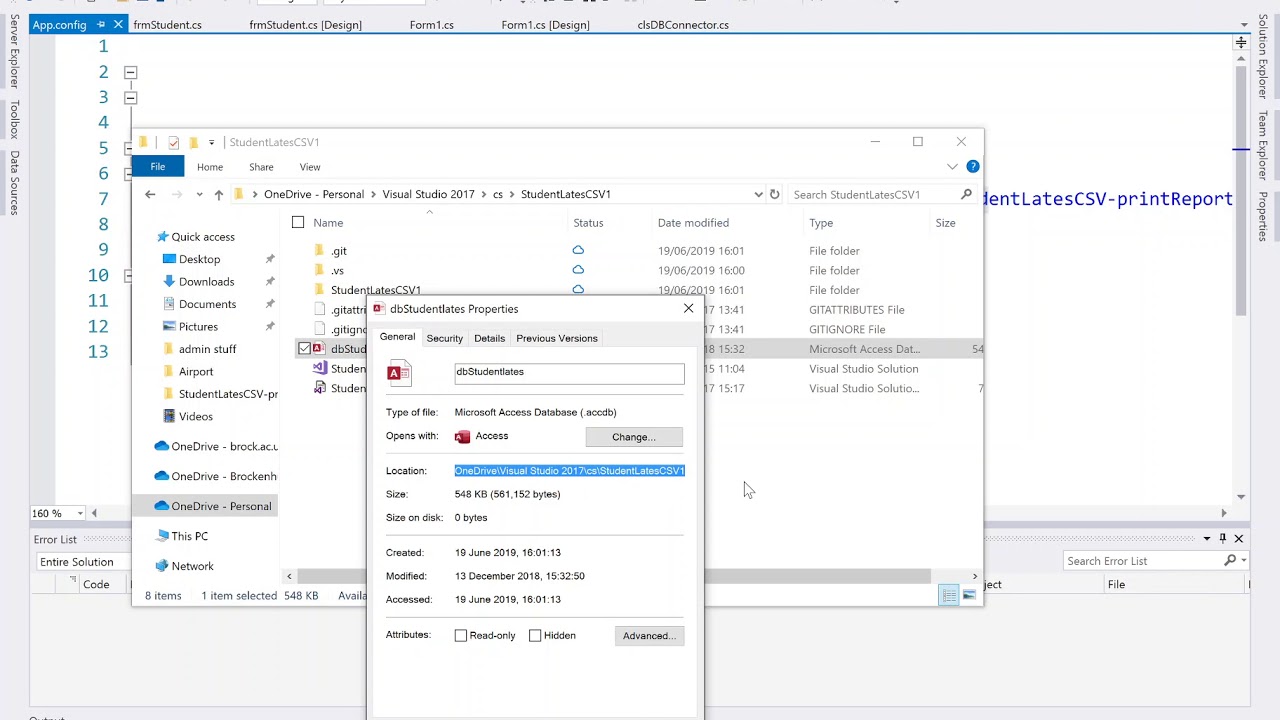1280x720 pixels.
Task: Click the .git folder icon
Action: tap(319, 250)
